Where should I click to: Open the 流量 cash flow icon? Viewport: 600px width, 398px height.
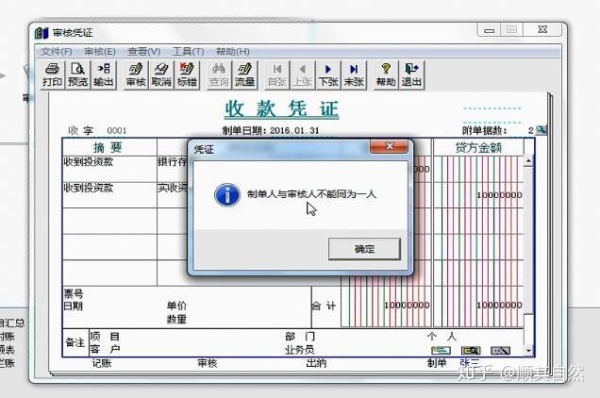tap(245, 75)
